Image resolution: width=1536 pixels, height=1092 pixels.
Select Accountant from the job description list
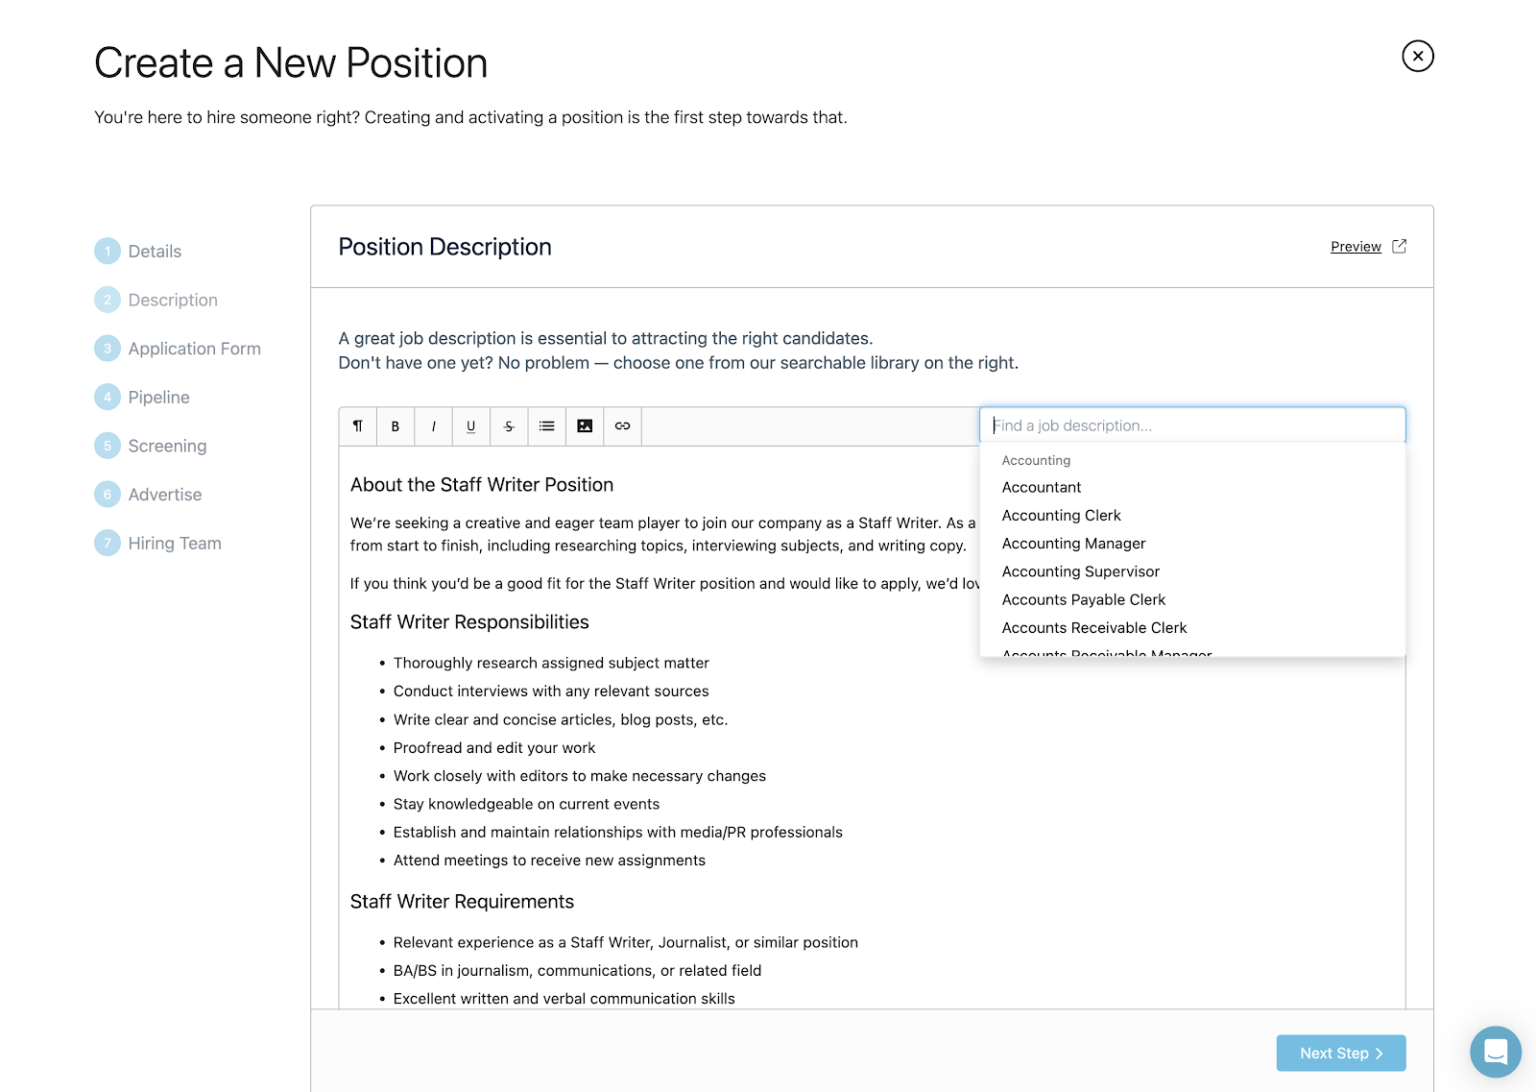pyautogui.click(x=1041, y=487)
